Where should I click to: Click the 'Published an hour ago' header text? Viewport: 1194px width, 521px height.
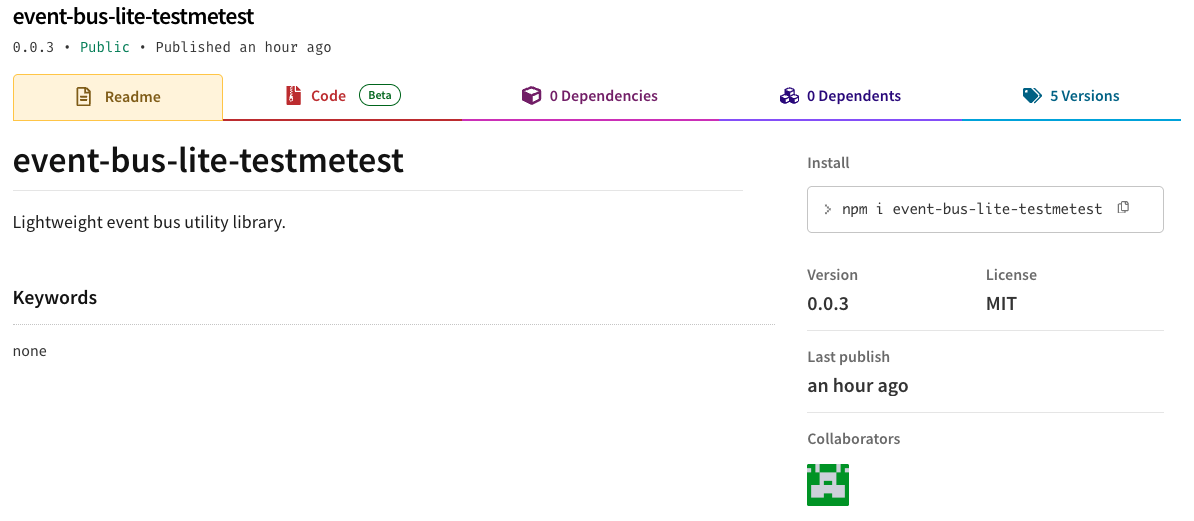pos(244,47)
